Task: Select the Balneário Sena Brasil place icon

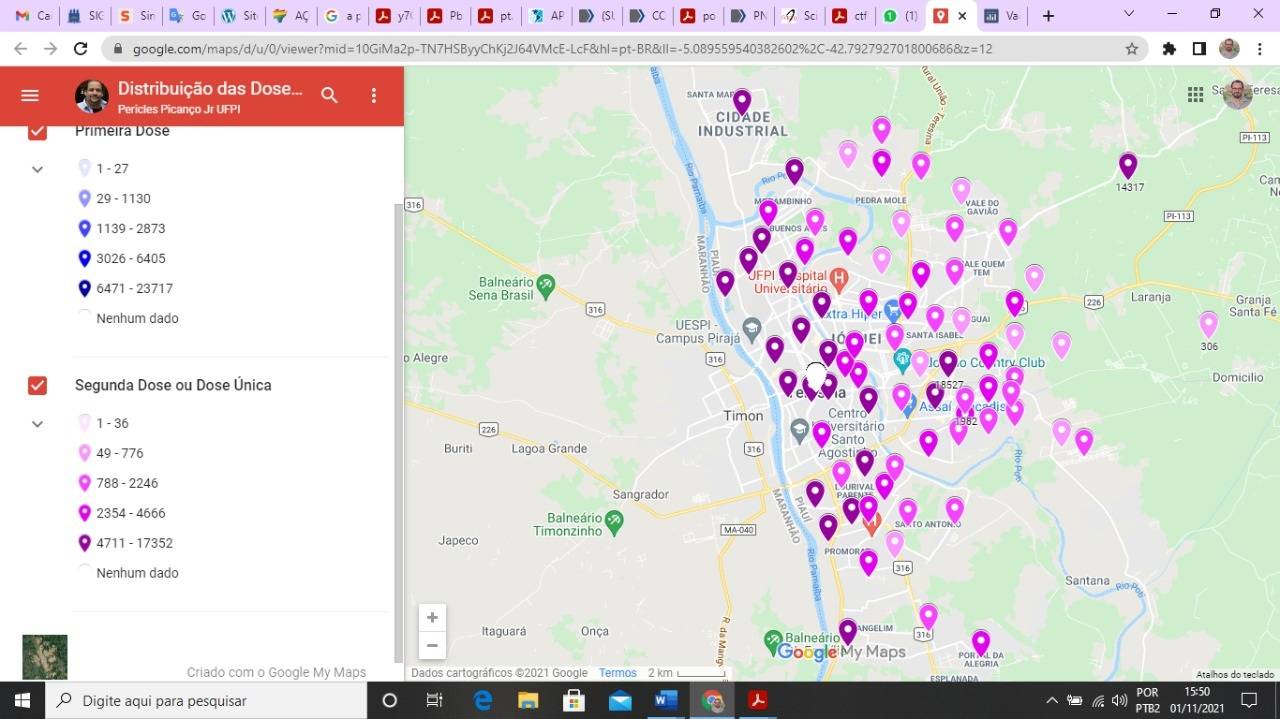Action: 546,286
